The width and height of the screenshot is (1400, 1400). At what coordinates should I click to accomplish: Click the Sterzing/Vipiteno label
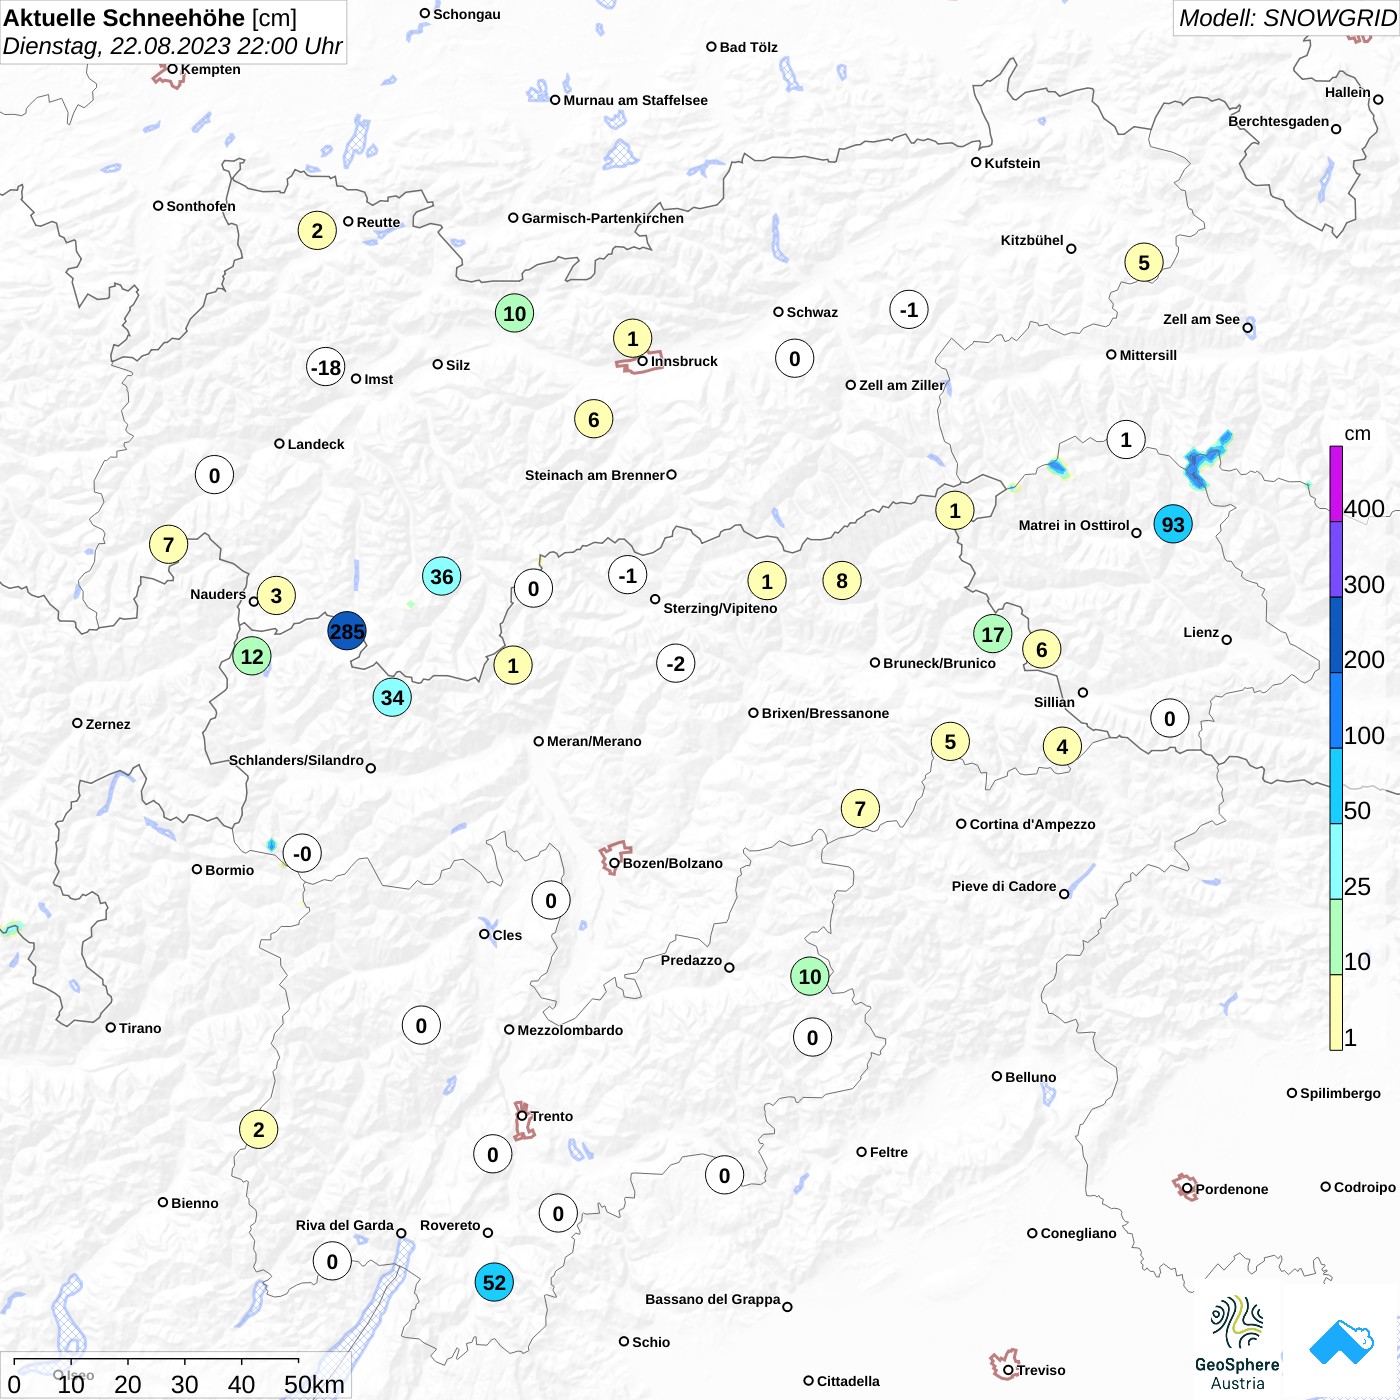coord(720,608)
